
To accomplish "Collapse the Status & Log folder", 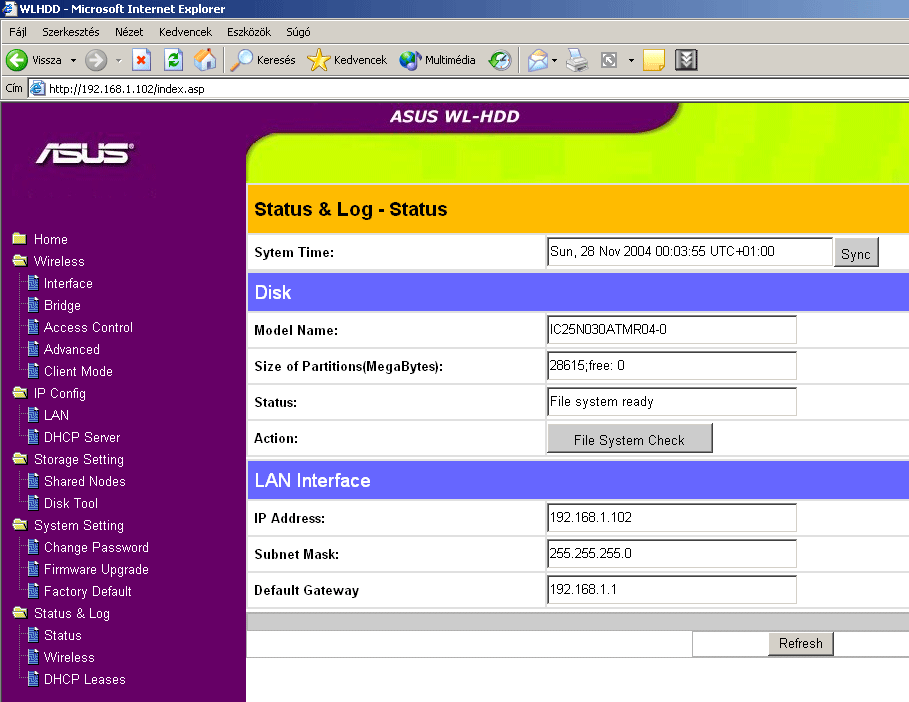I will coord(61,613).
